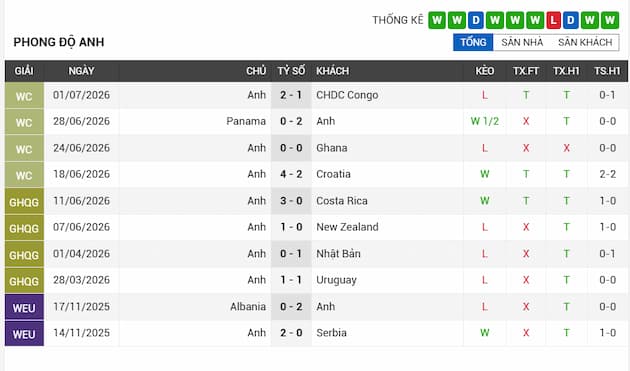
Task: Open the CHDC Congo team link
Action: (x=347, y=95)
